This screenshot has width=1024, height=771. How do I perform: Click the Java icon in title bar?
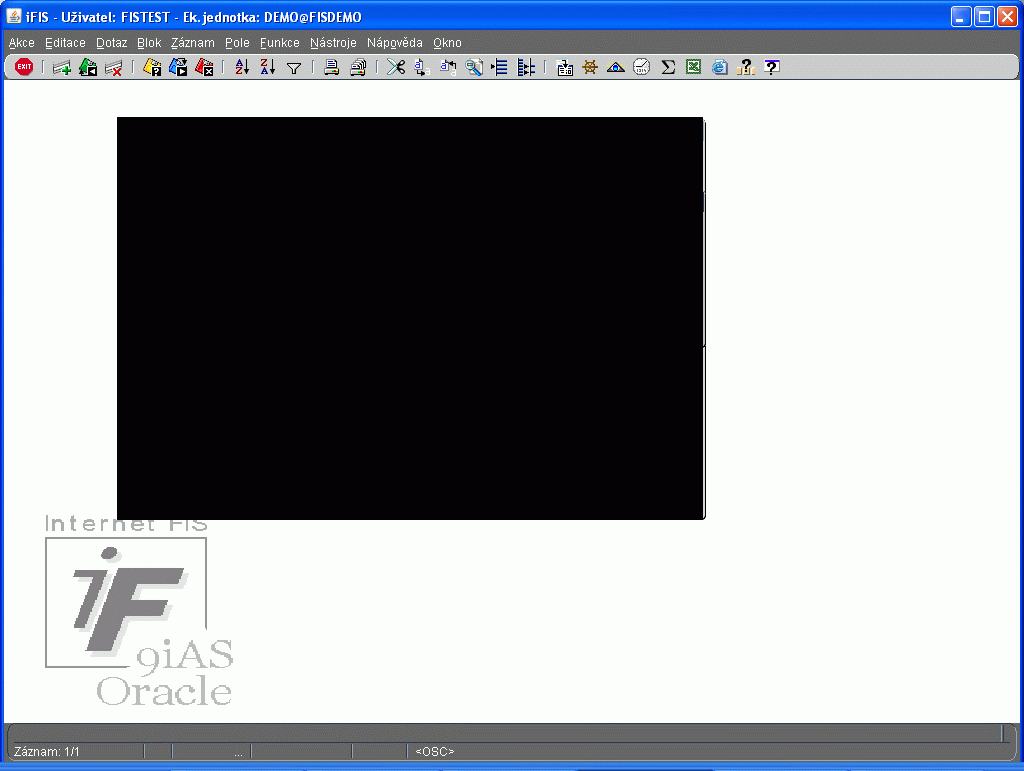tap(14, 16)
